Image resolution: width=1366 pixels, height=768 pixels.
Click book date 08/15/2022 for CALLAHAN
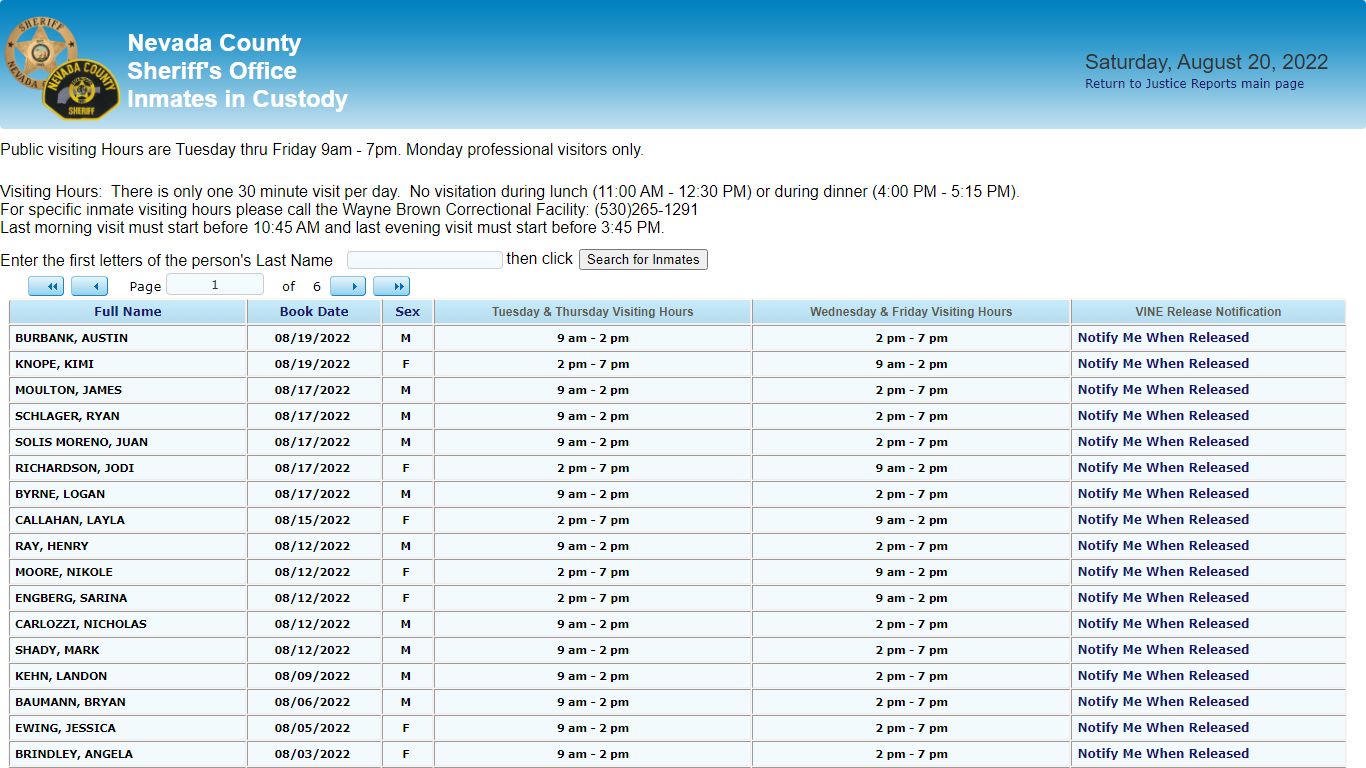coord(313,520)
